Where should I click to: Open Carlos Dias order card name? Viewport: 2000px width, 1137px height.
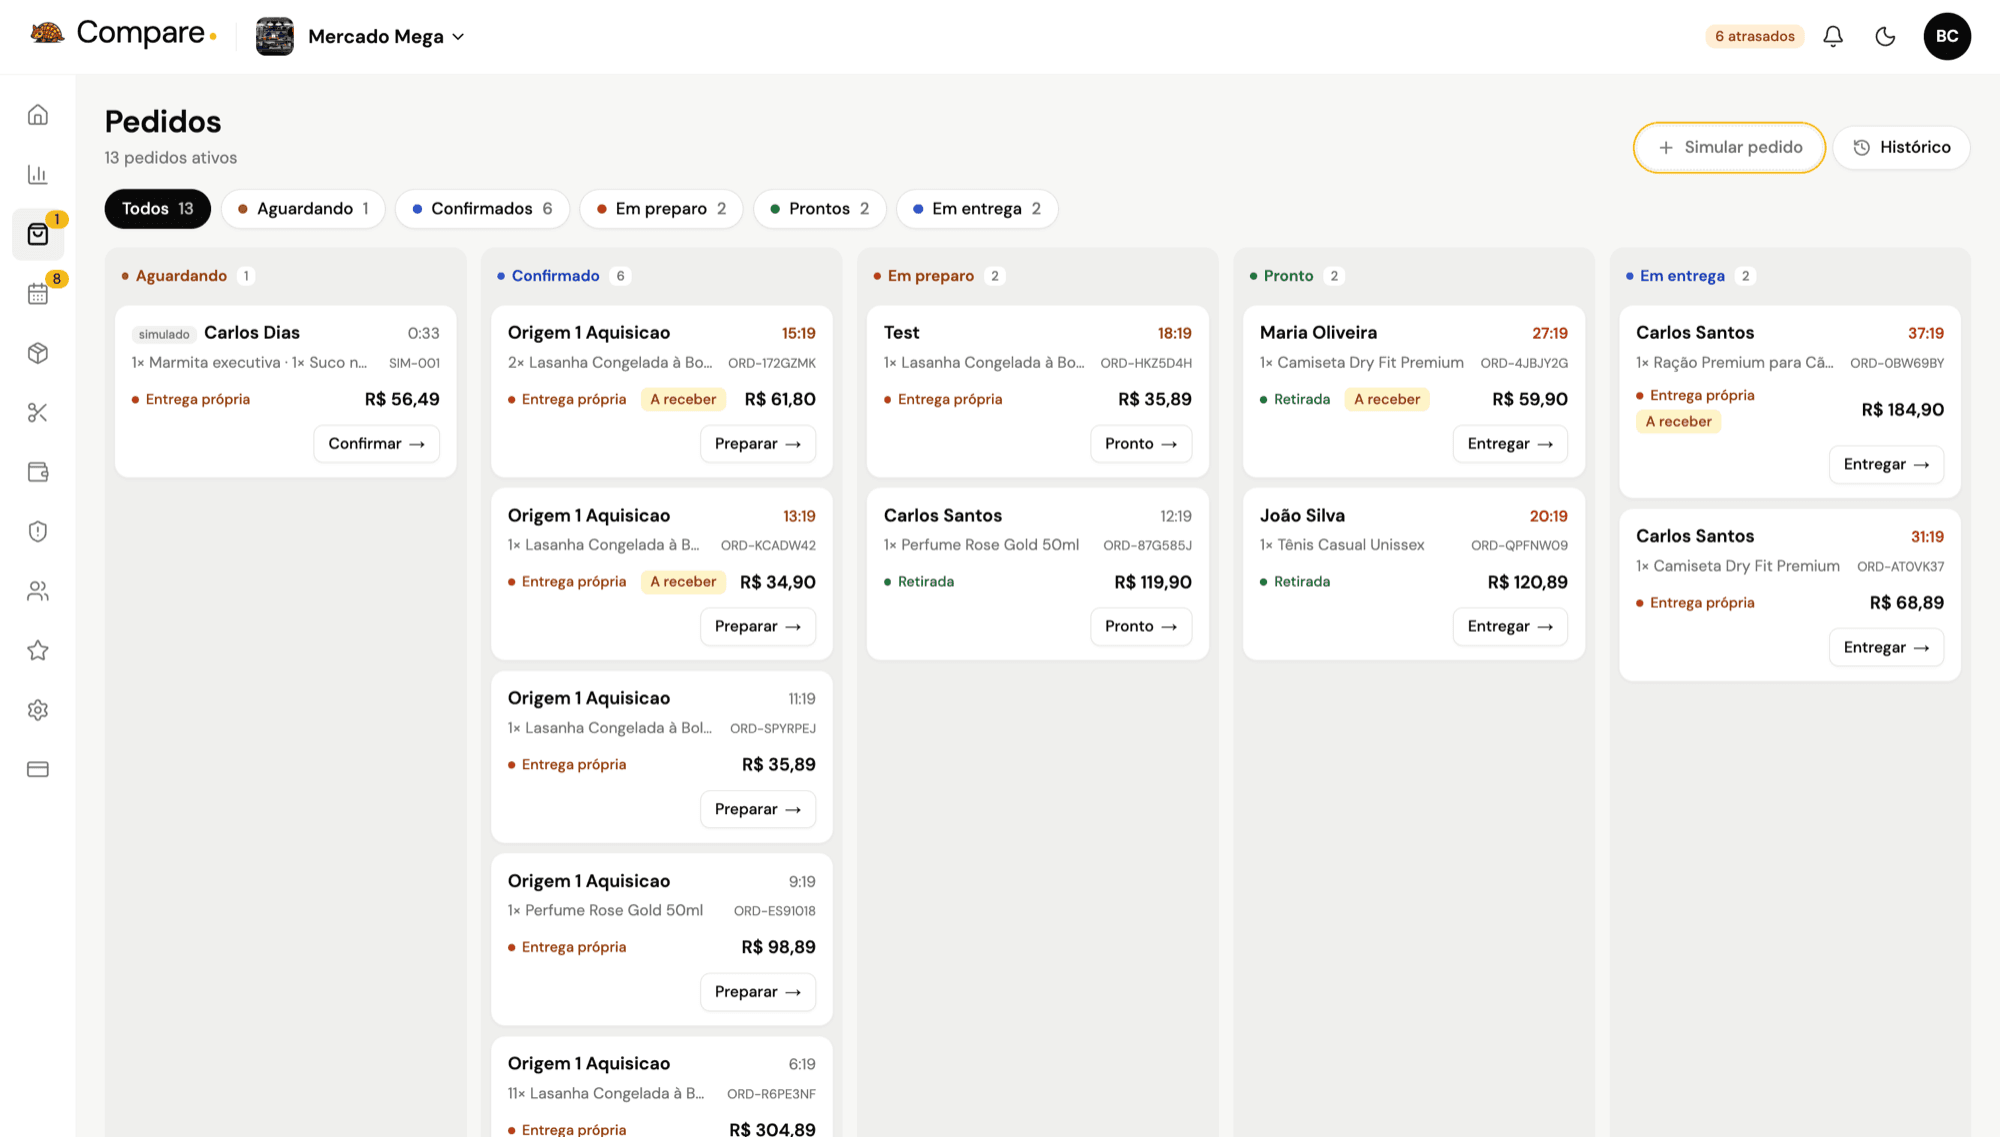[x=252, y=333]
